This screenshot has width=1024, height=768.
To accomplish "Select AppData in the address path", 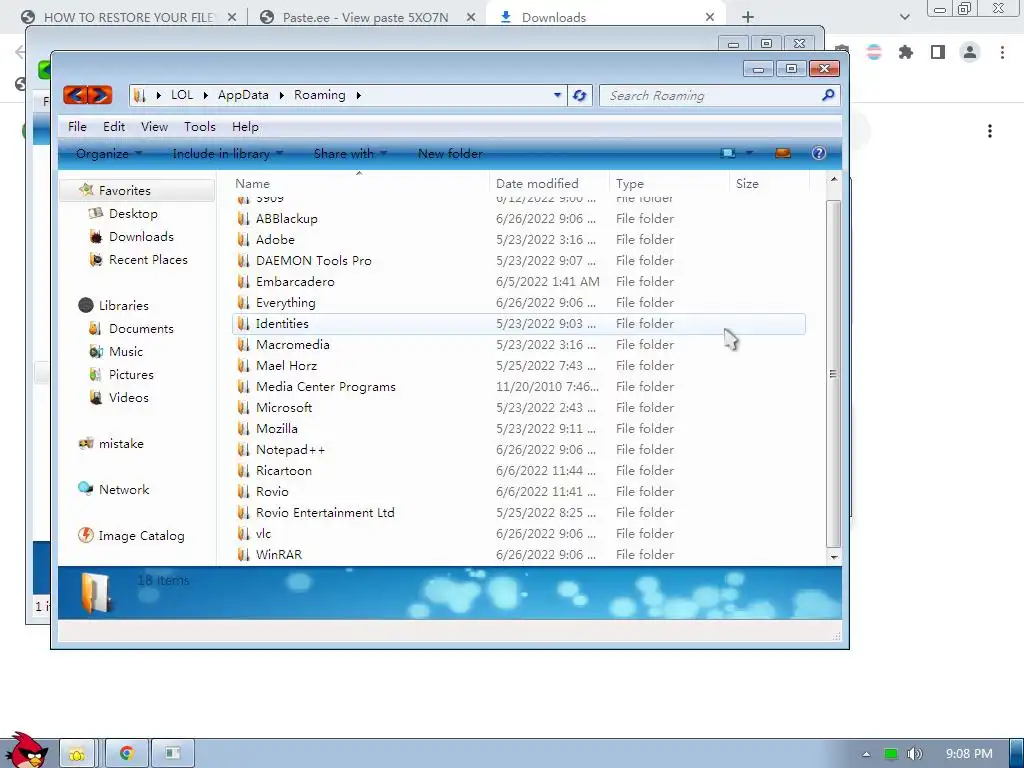I will (243, 95).
